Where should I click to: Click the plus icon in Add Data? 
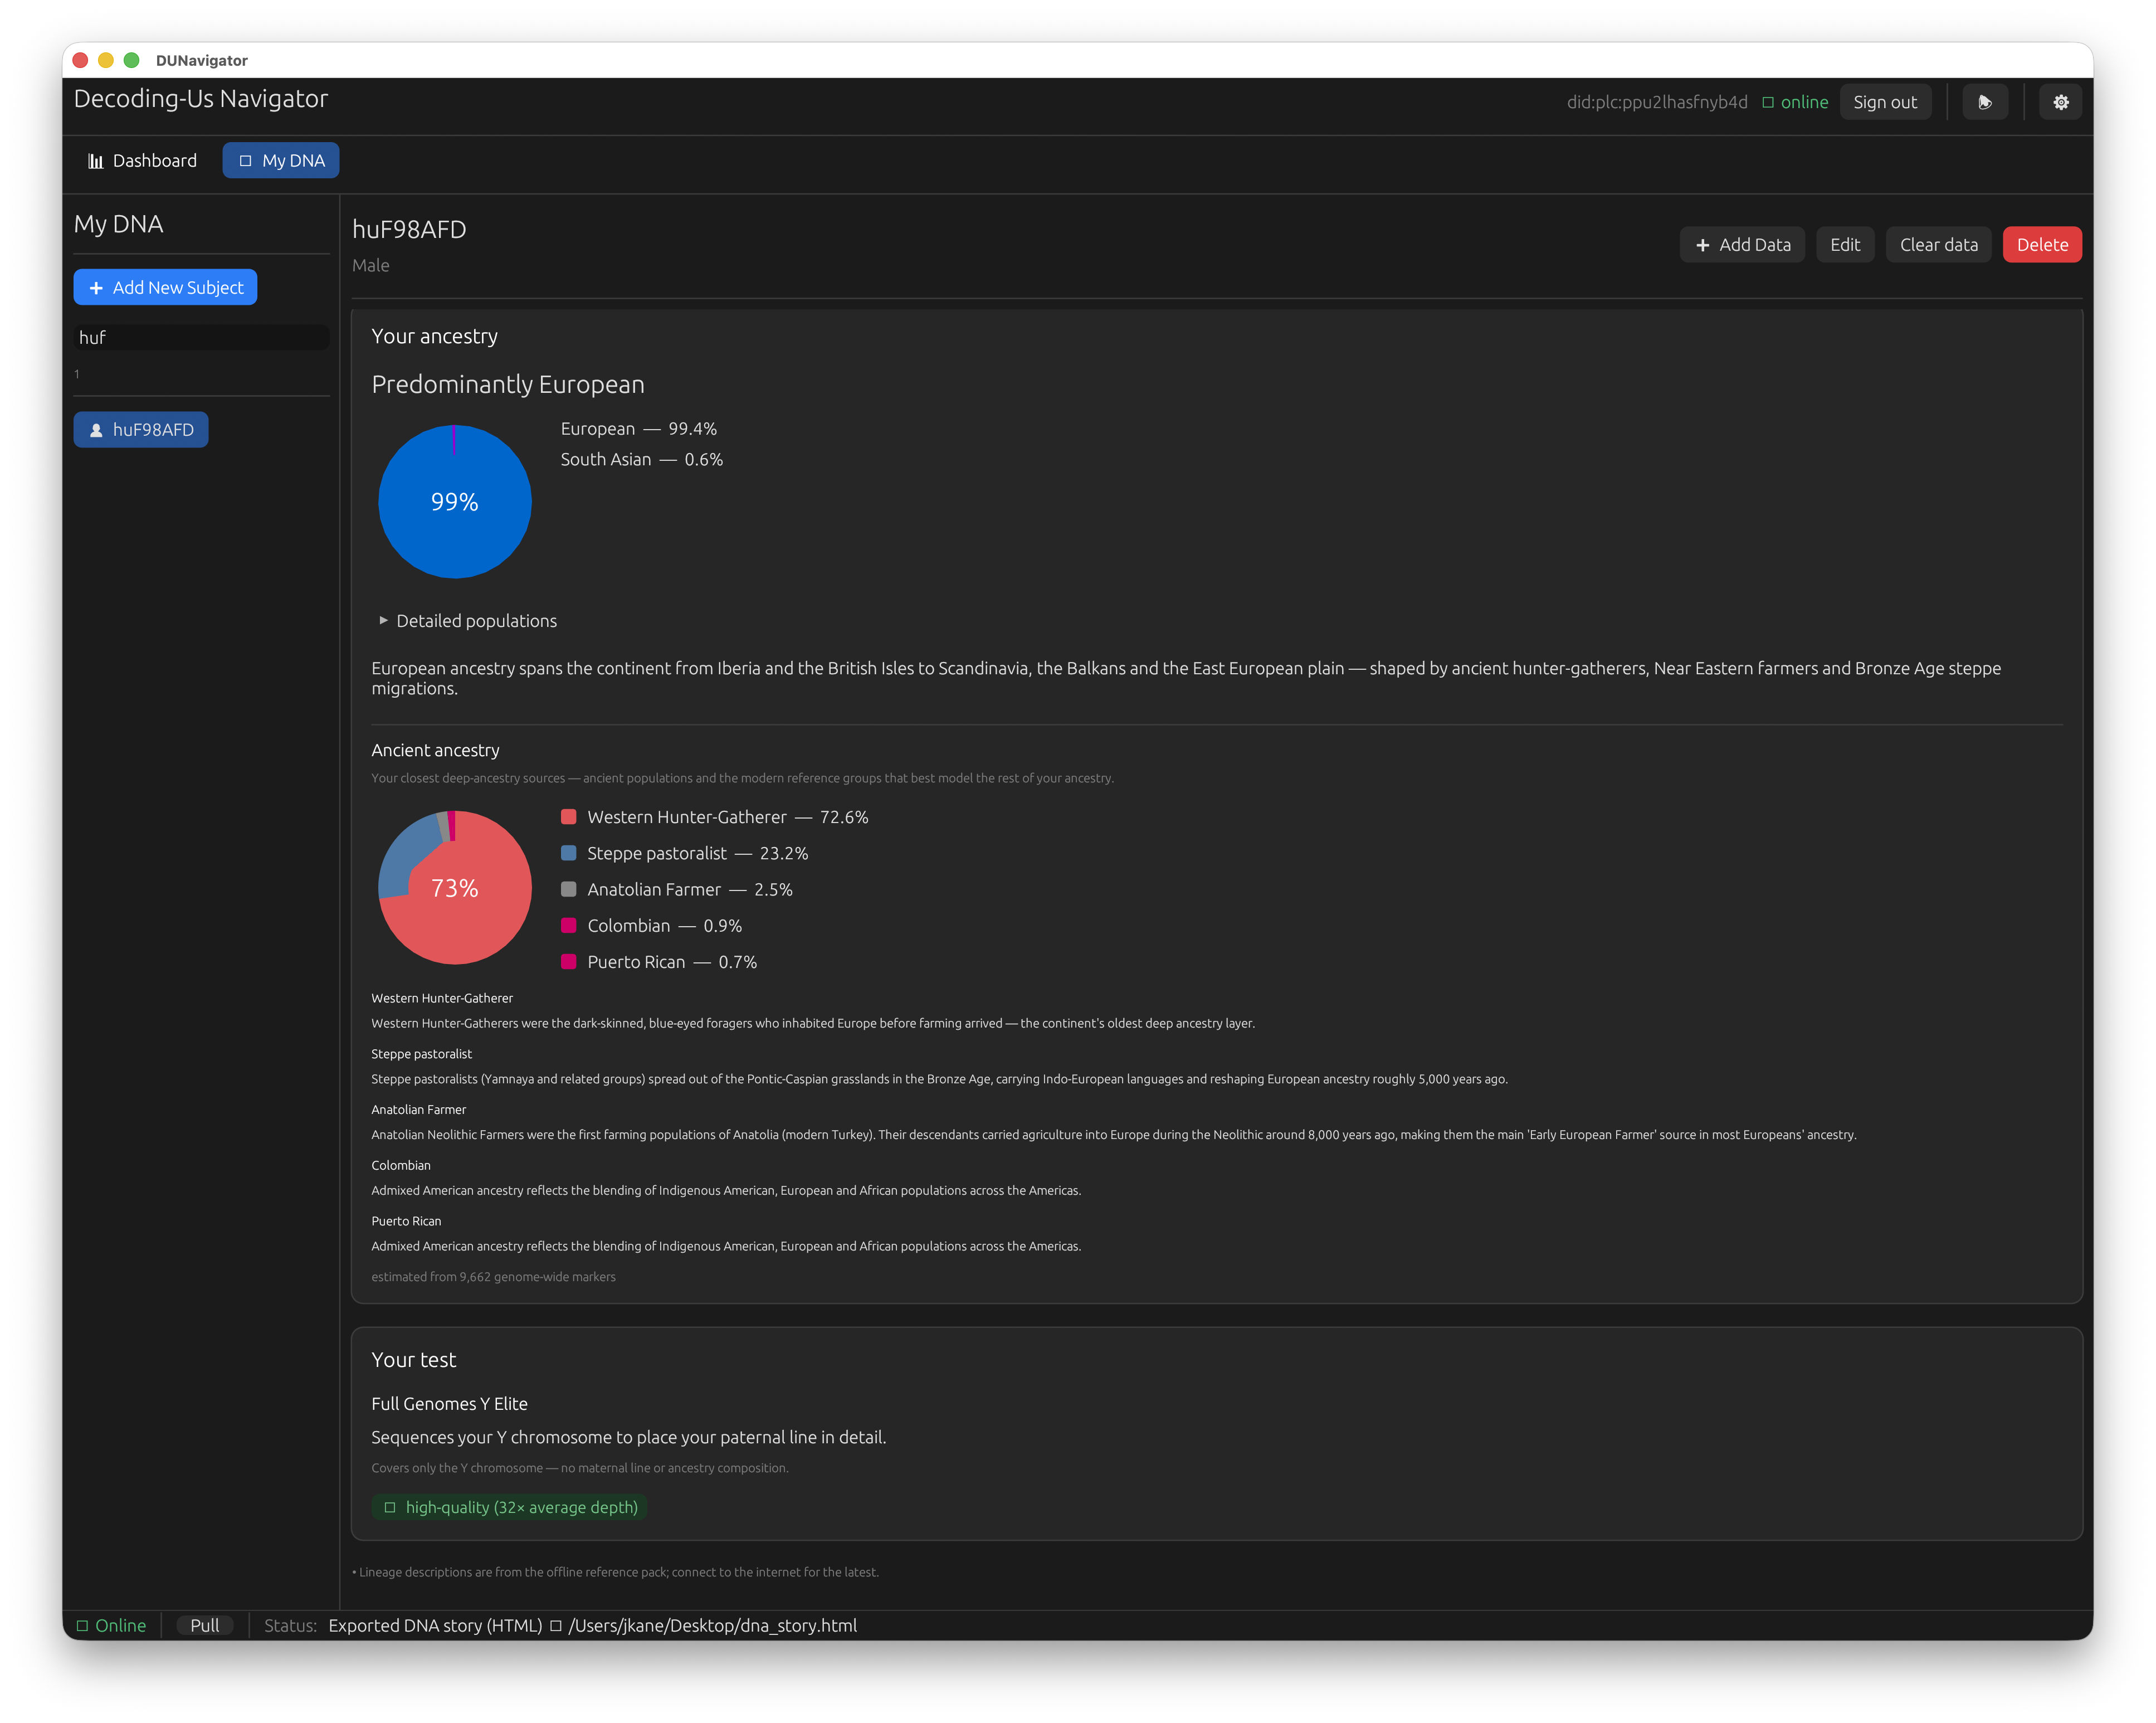pyautogui.click(x=1702, y=245)
